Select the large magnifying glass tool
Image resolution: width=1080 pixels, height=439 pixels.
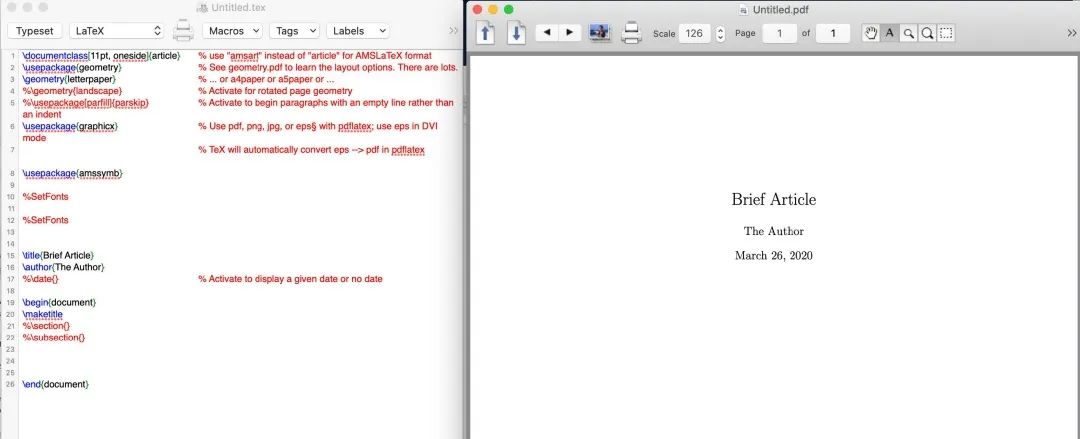(x=927, y=33)
